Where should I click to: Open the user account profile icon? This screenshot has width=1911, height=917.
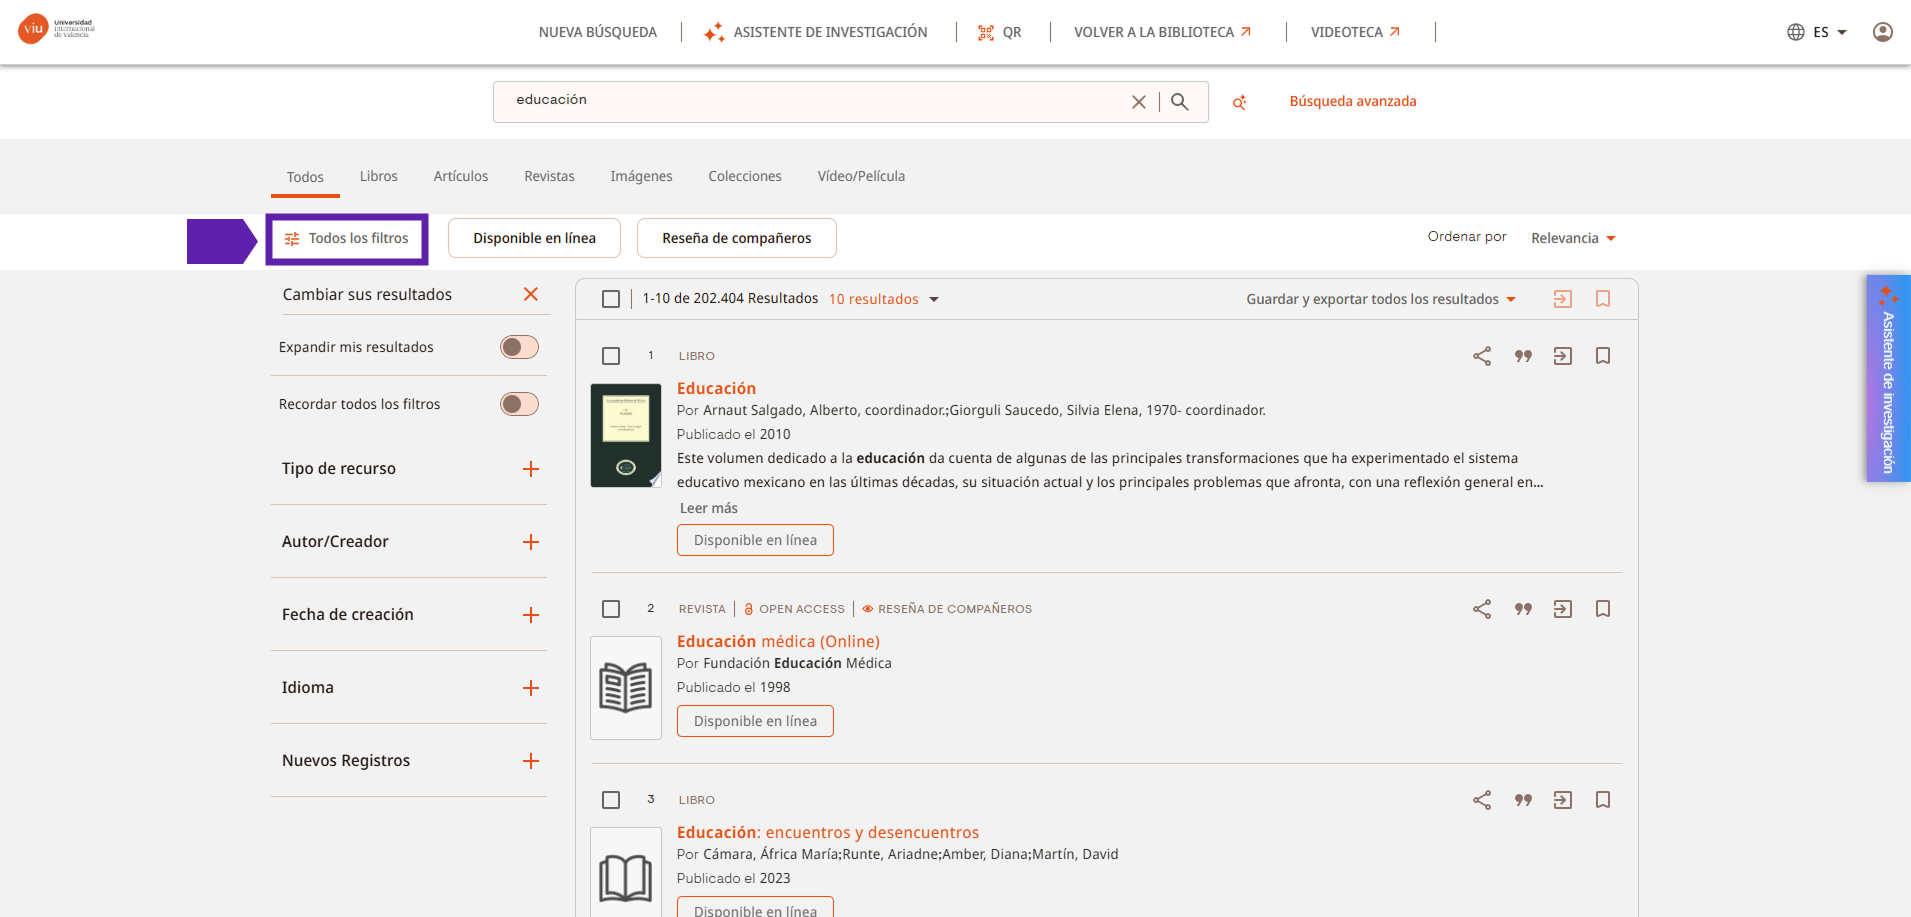coord(1882,32)
